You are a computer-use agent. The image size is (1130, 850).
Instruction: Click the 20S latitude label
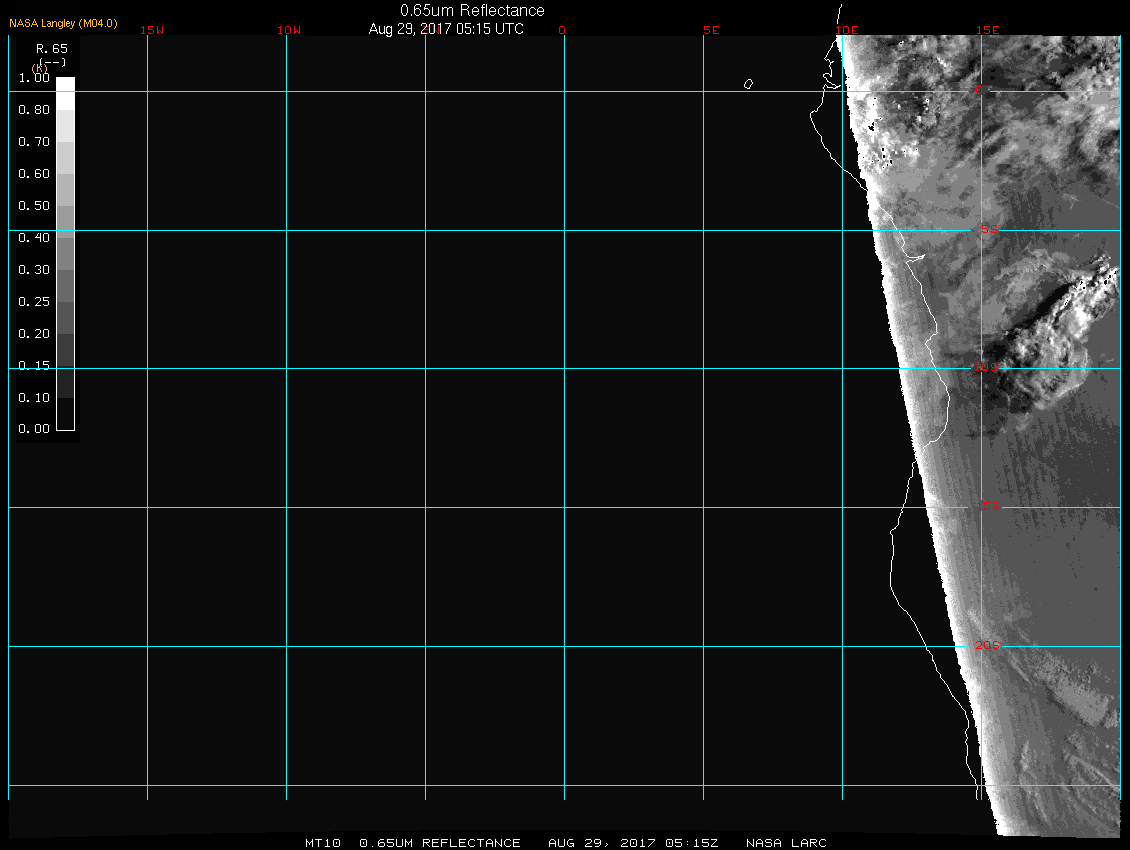988,645
